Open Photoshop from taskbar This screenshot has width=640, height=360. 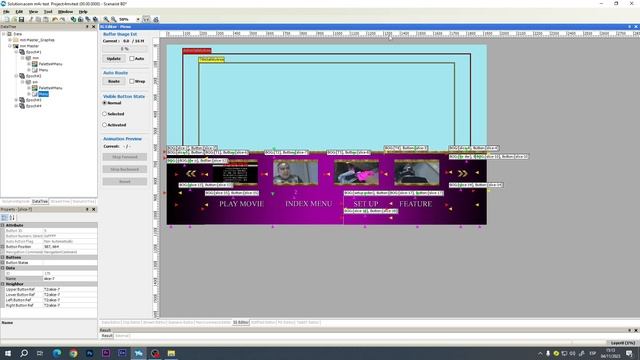click(89, 353)
